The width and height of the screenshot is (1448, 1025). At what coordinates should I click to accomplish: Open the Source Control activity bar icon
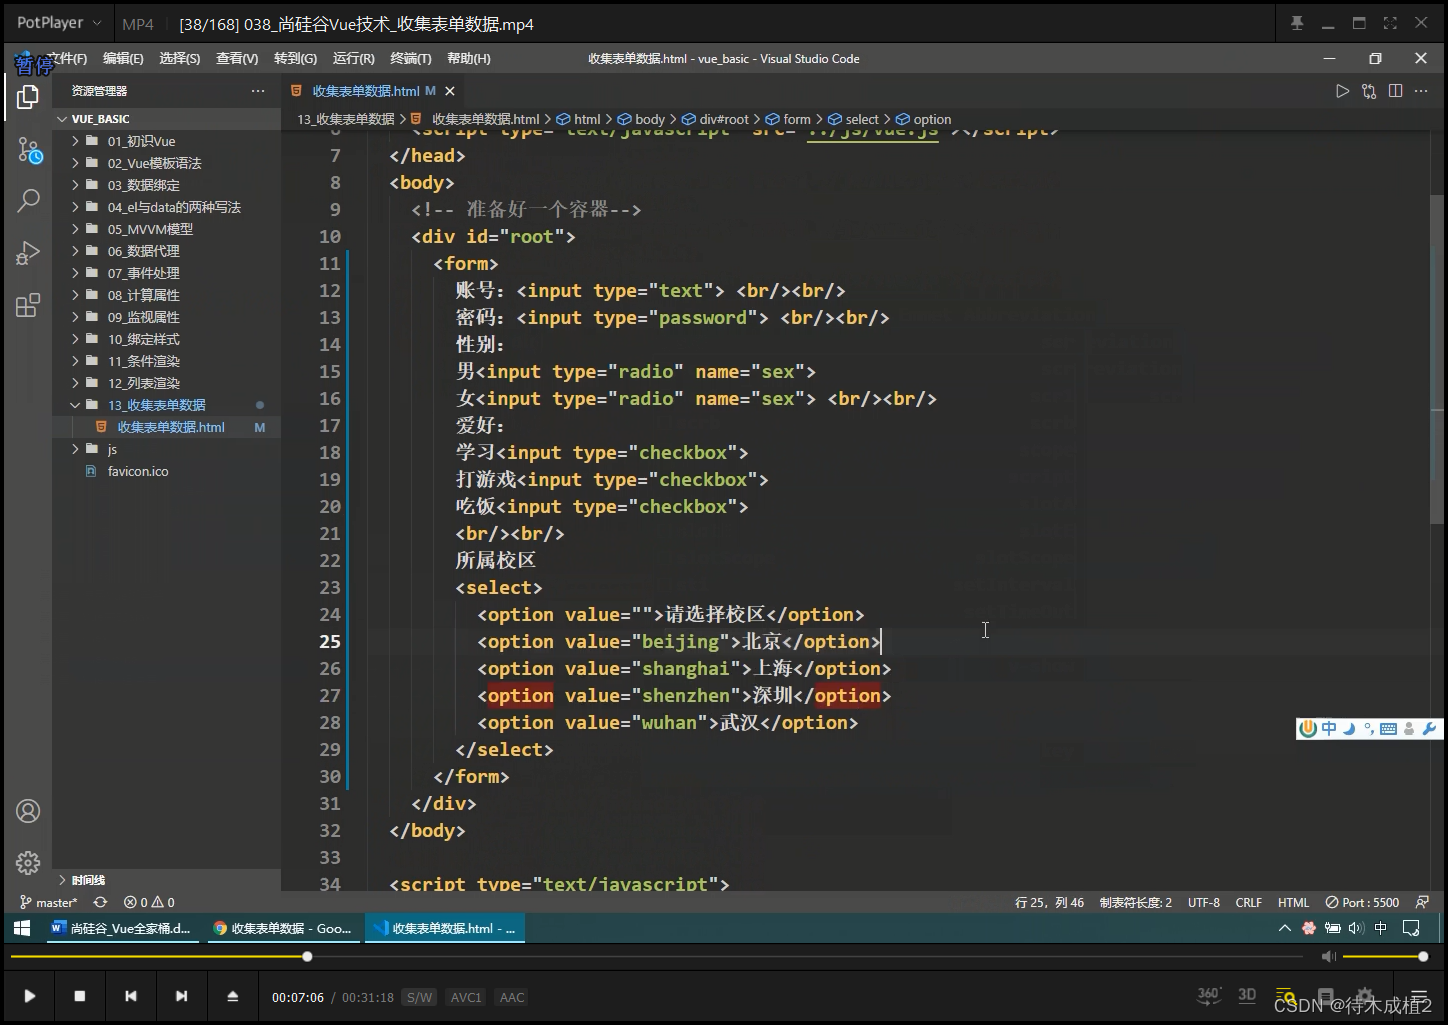point(28,151)
